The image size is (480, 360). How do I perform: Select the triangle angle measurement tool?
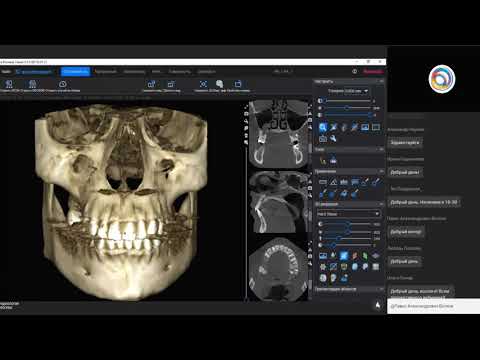coord(333,182)
